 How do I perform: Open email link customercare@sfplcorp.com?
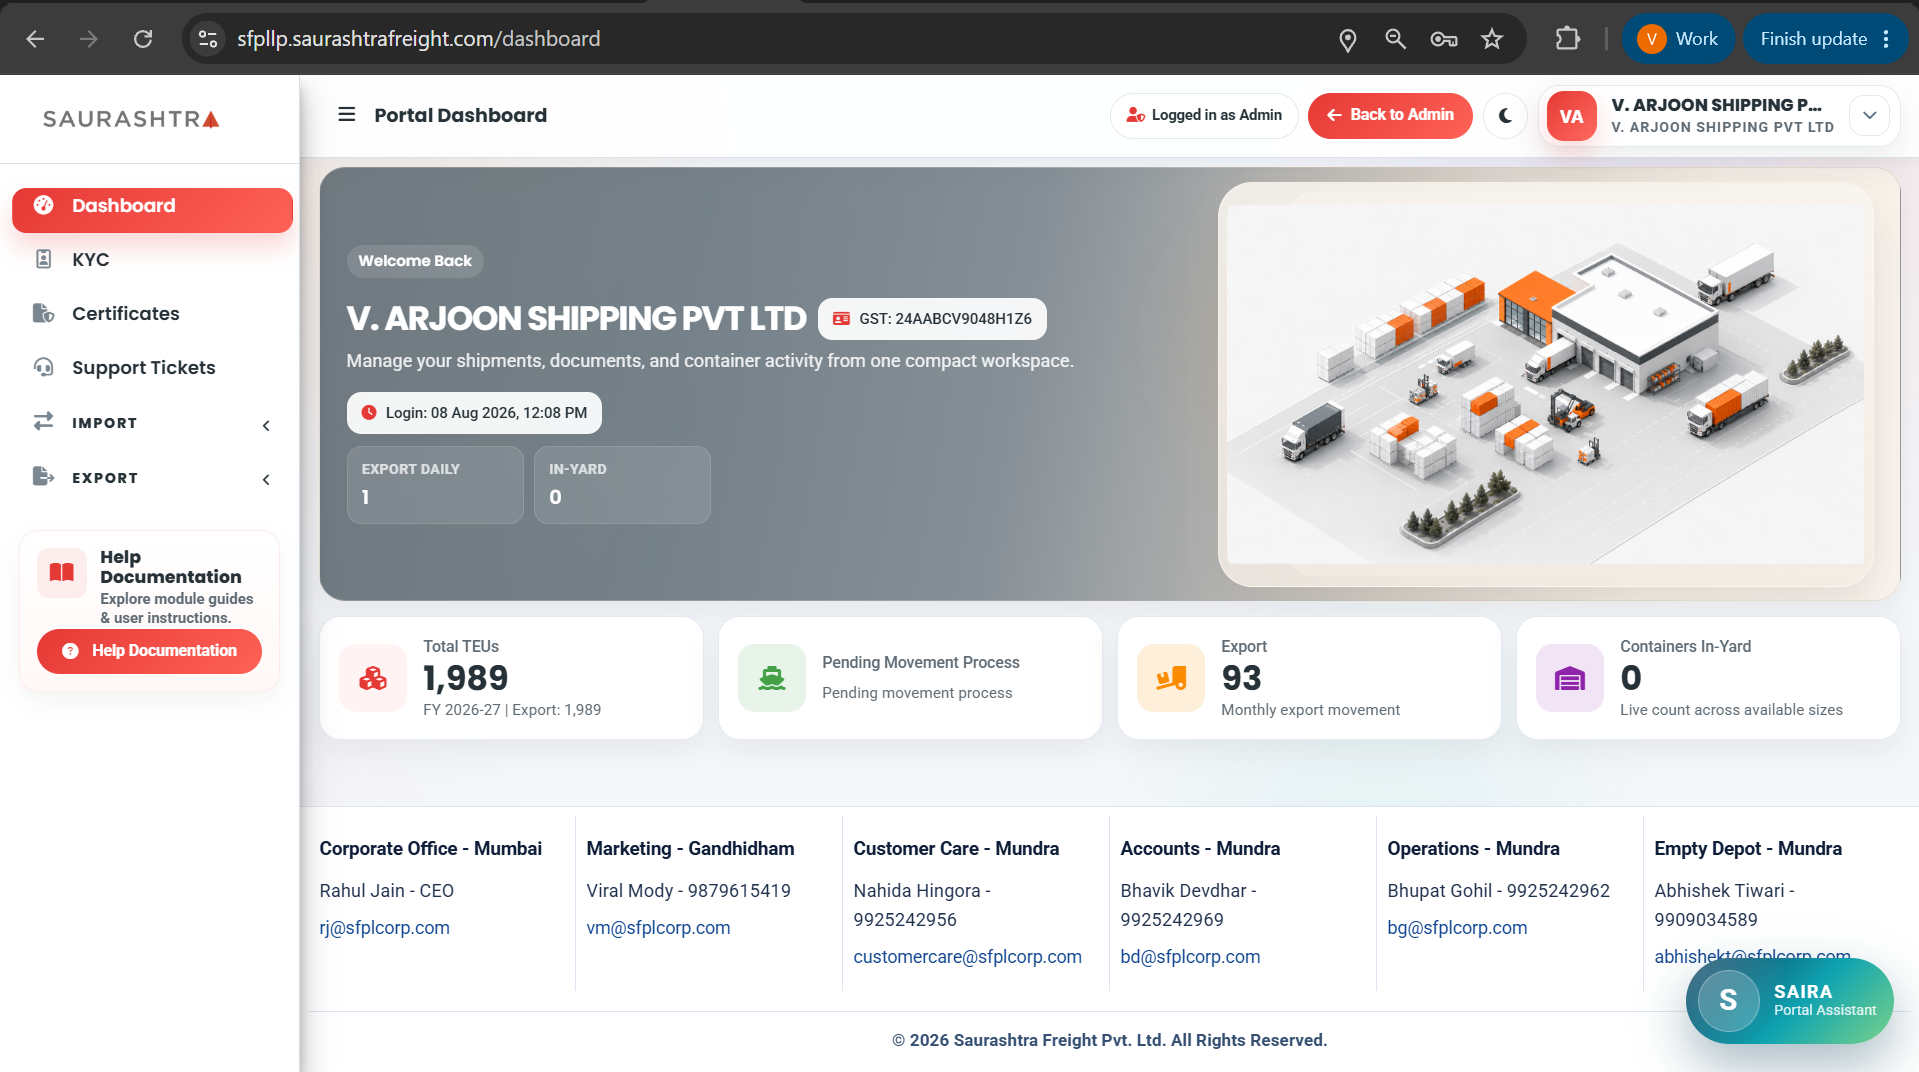pos(967,957)
